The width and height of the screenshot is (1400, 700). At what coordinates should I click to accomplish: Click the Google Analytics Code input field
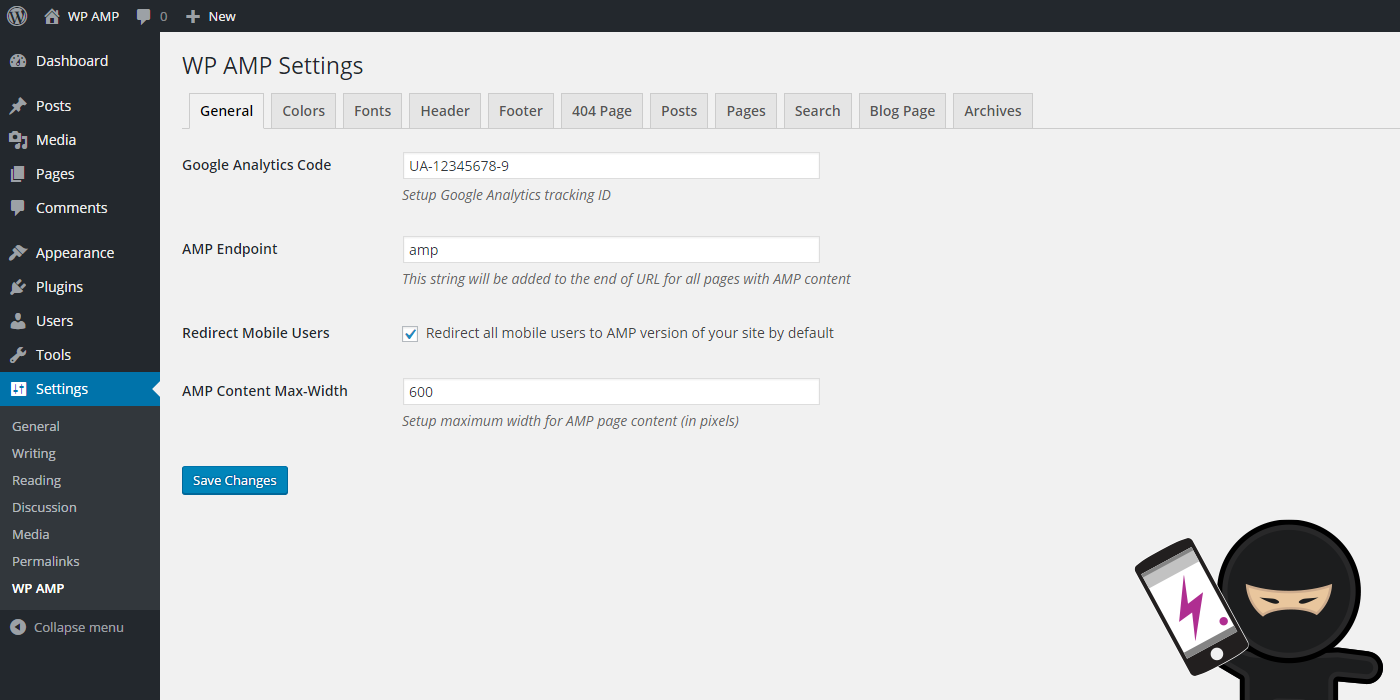point(610,165)
